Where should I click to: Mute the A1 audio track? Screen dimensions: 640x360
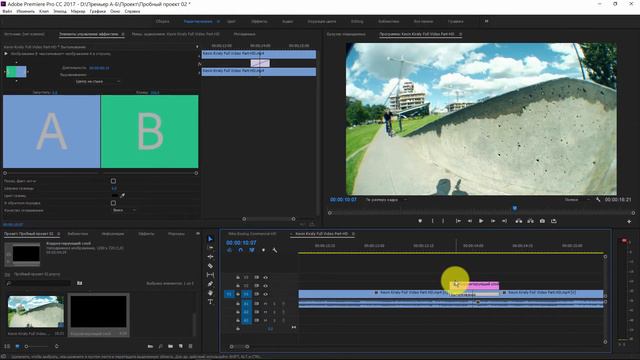[265, 304]
